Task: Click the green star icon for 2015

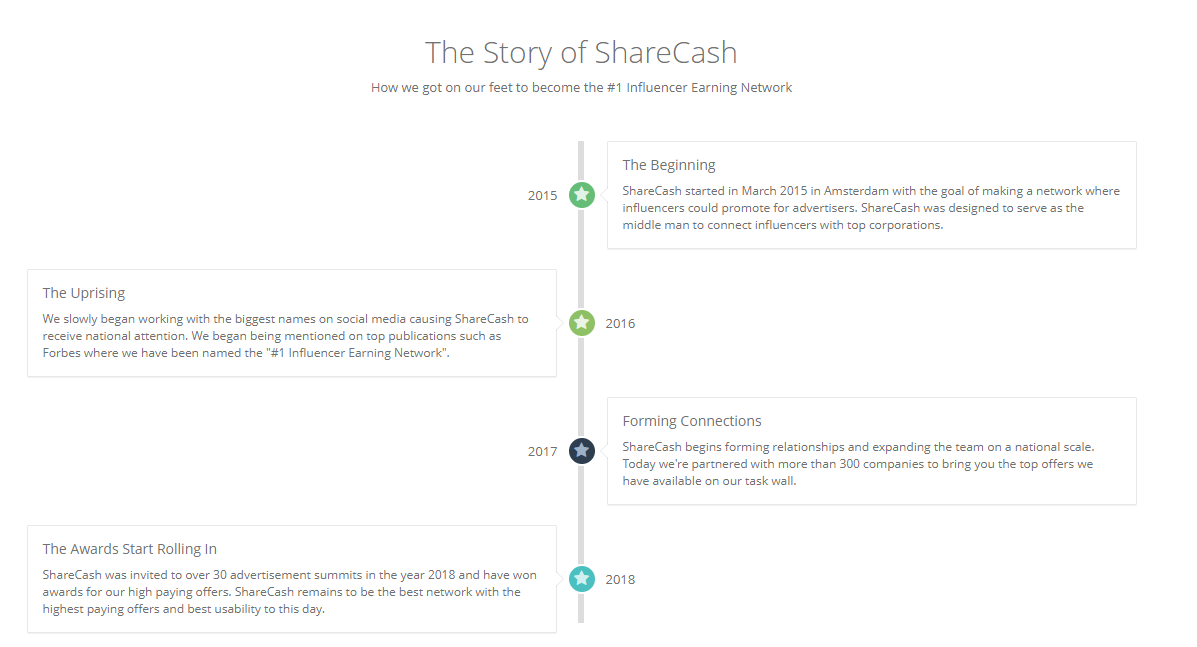Action: (x=581, y=195)
